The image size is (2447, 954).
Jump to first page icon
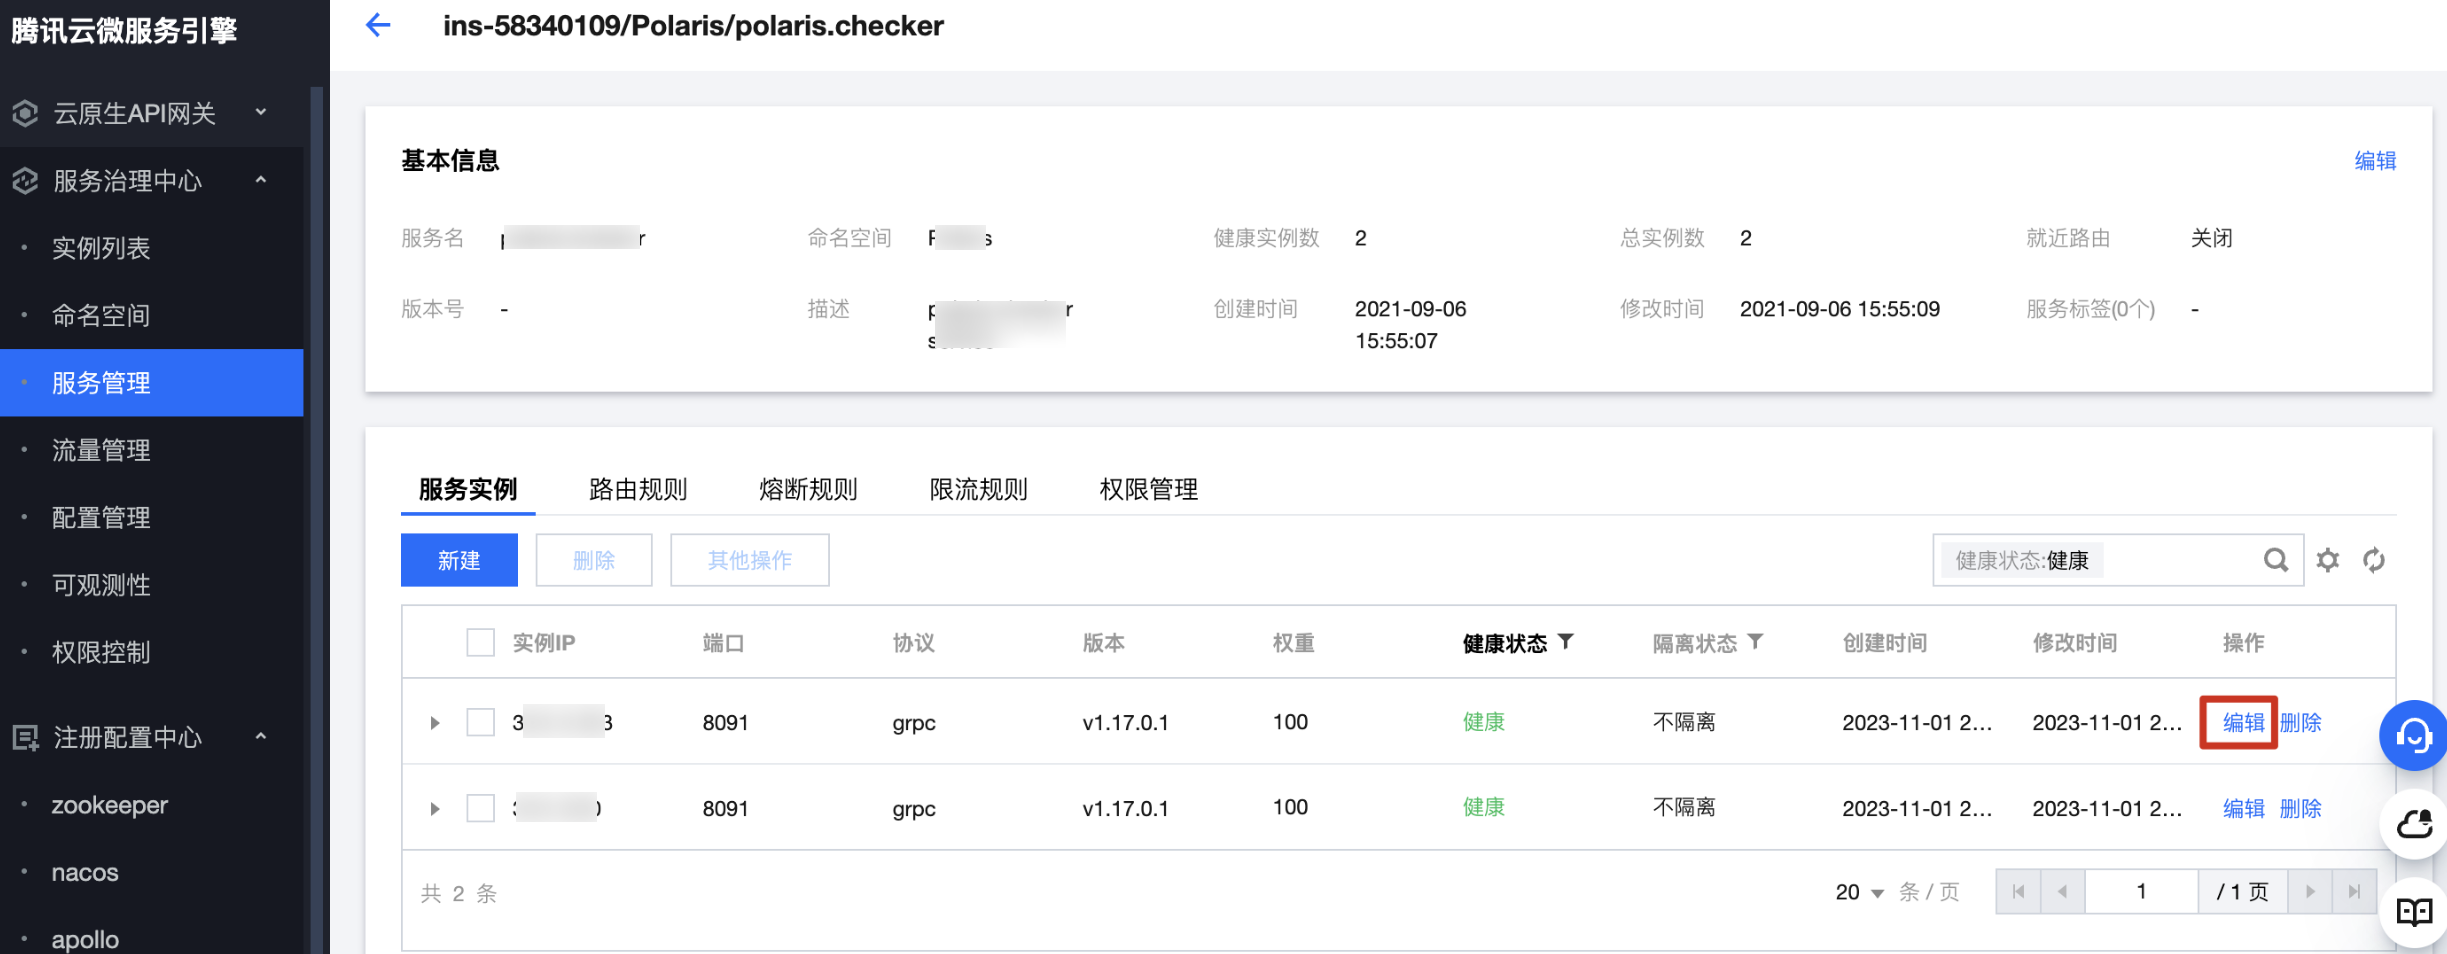(x=2018, y=891)
